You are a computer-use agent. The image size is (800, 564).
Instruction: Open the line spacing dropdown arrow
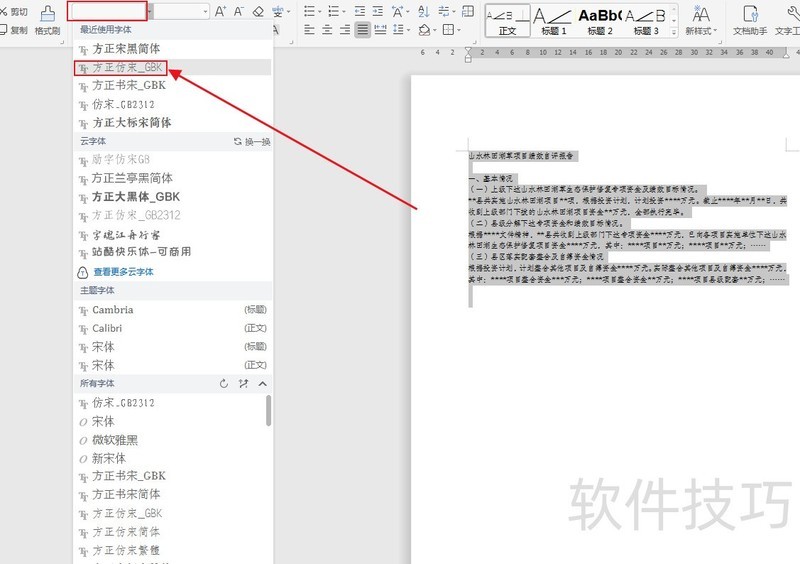tap(408, 31)
